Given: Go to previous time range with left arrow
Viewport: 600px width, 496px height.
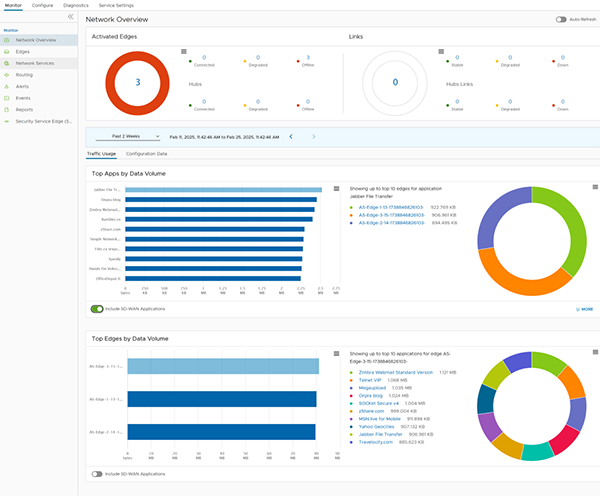Looking at the screenshot, I should pyautogui.click(x=290, y=136).
